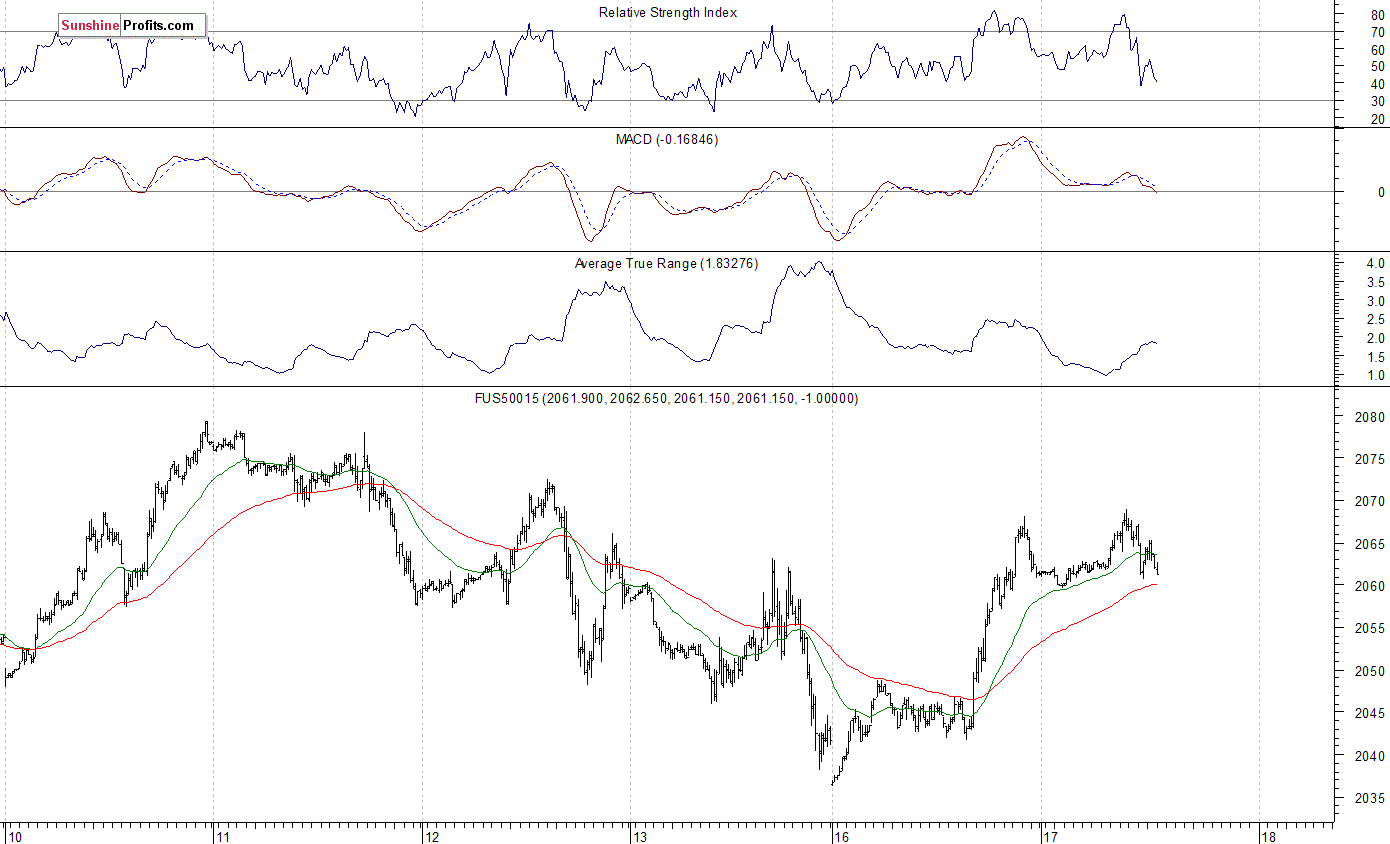Click the 2080 price axis label

[x=1370, y=417]
